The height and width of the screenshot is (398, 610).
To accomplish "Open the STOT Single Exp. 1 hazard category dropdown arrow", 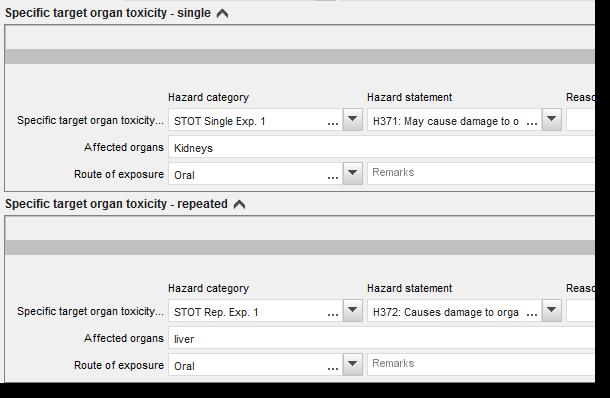I will pos(352,119).
